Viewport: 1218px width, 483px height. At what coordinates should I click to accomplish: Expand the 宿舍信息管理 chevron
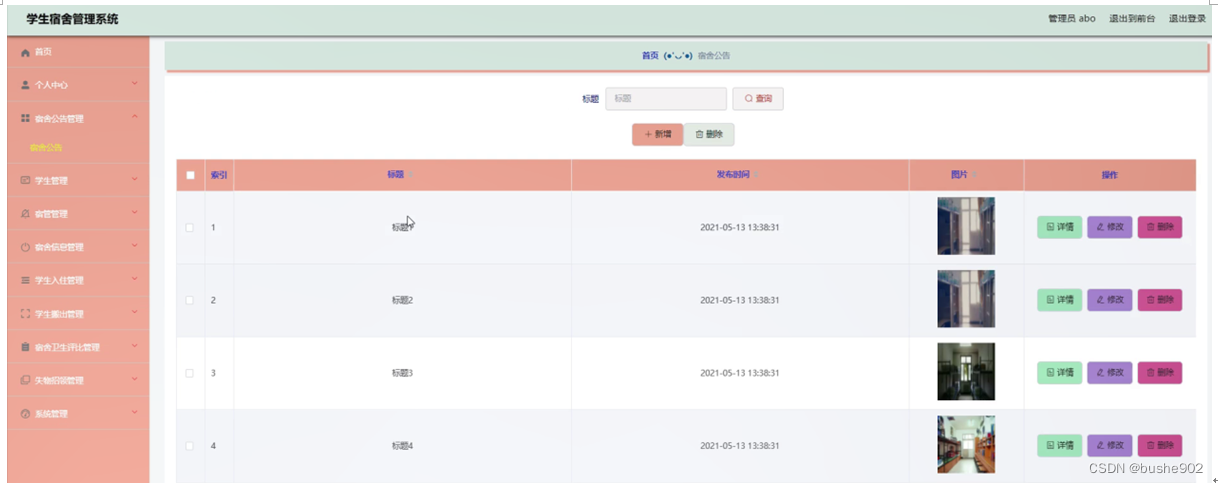(135, 246)
